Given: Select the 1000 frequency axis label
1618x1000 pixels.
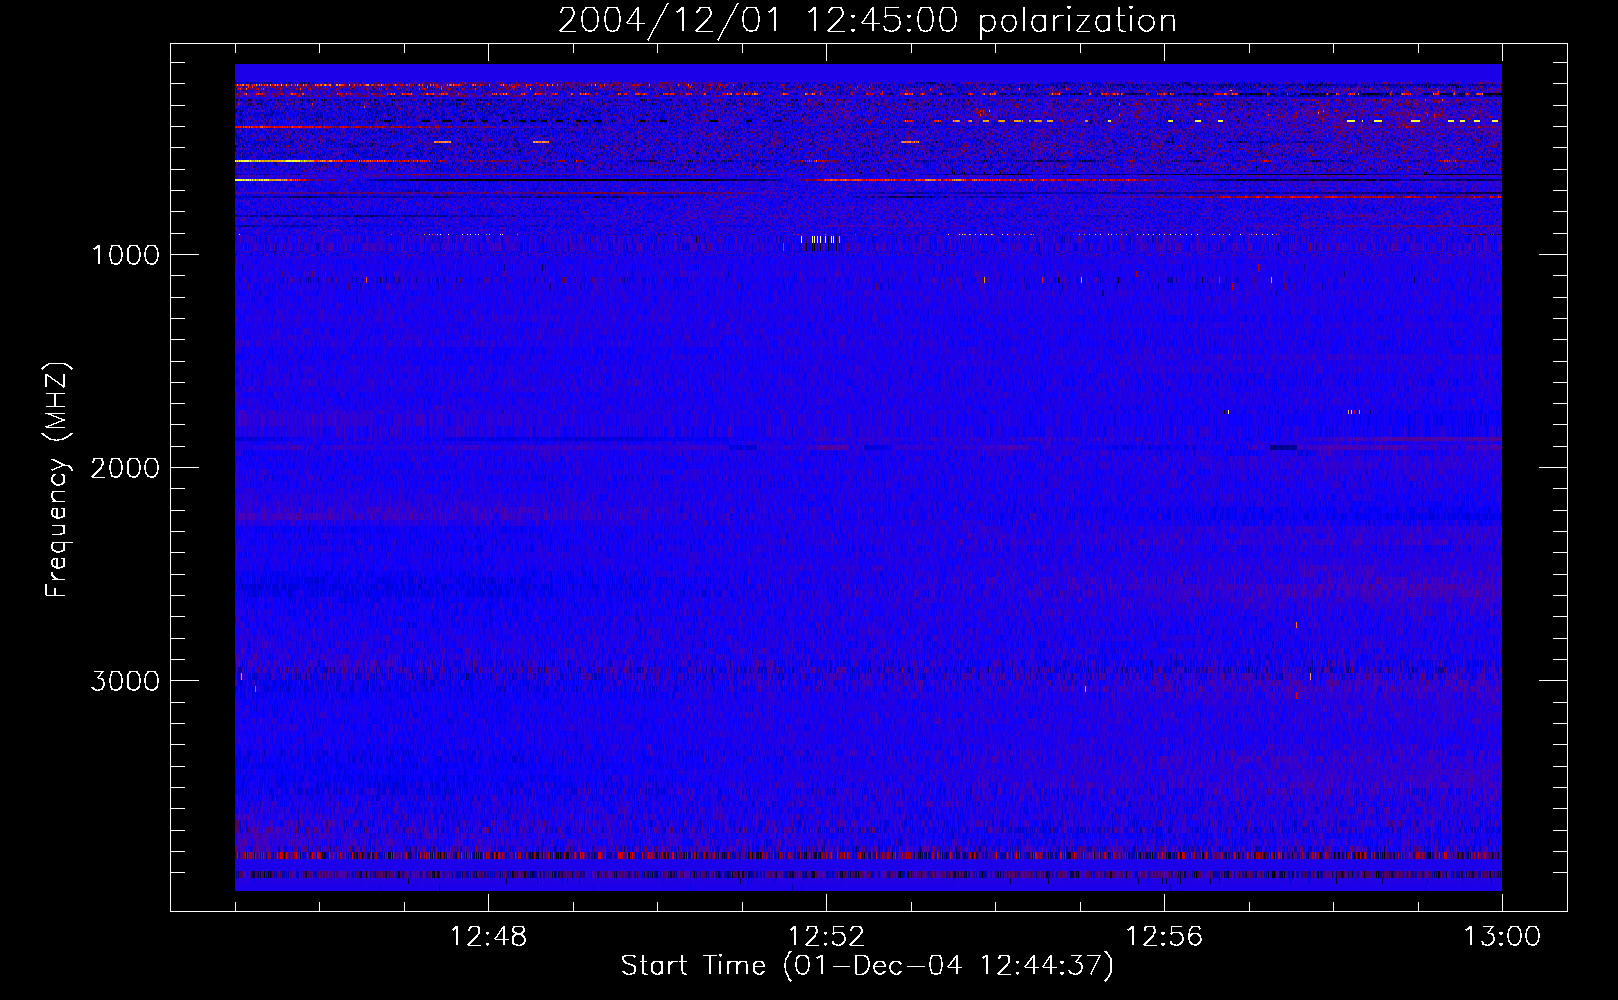Looking at the screenshot, I should (125, 255).
